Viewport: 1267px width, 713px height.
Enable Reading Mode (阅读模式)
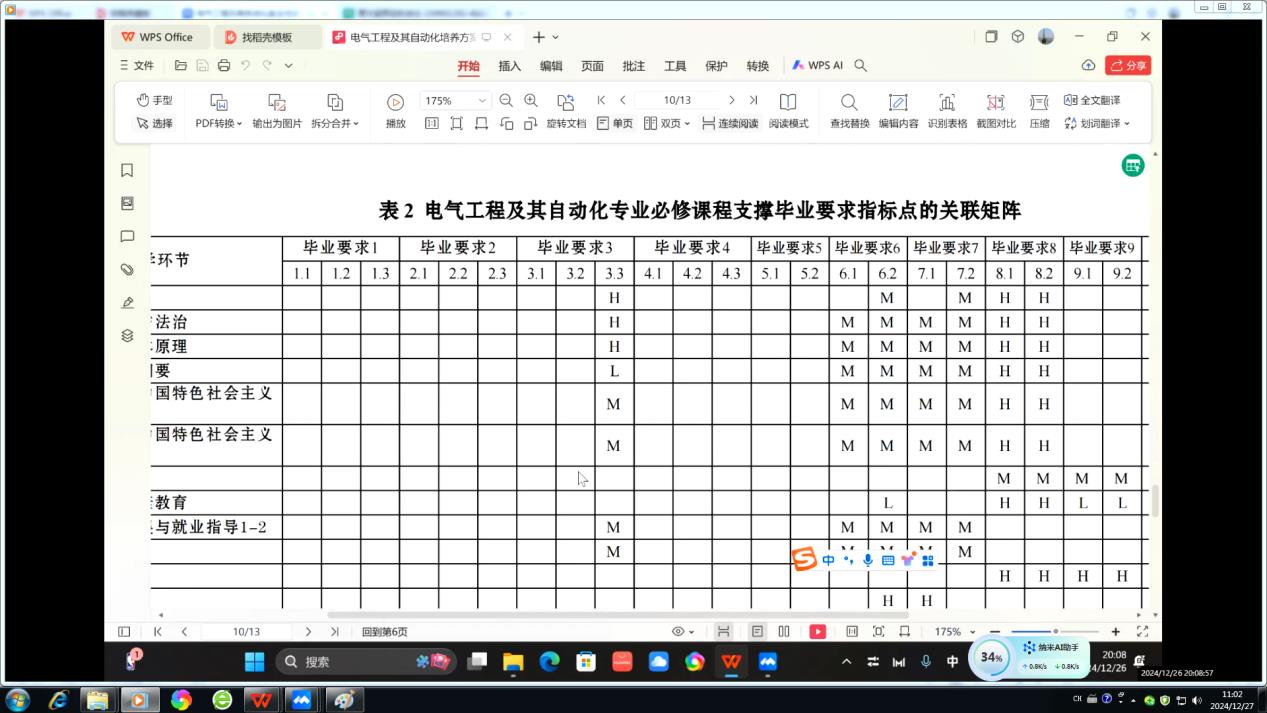(x=788, y=102)
